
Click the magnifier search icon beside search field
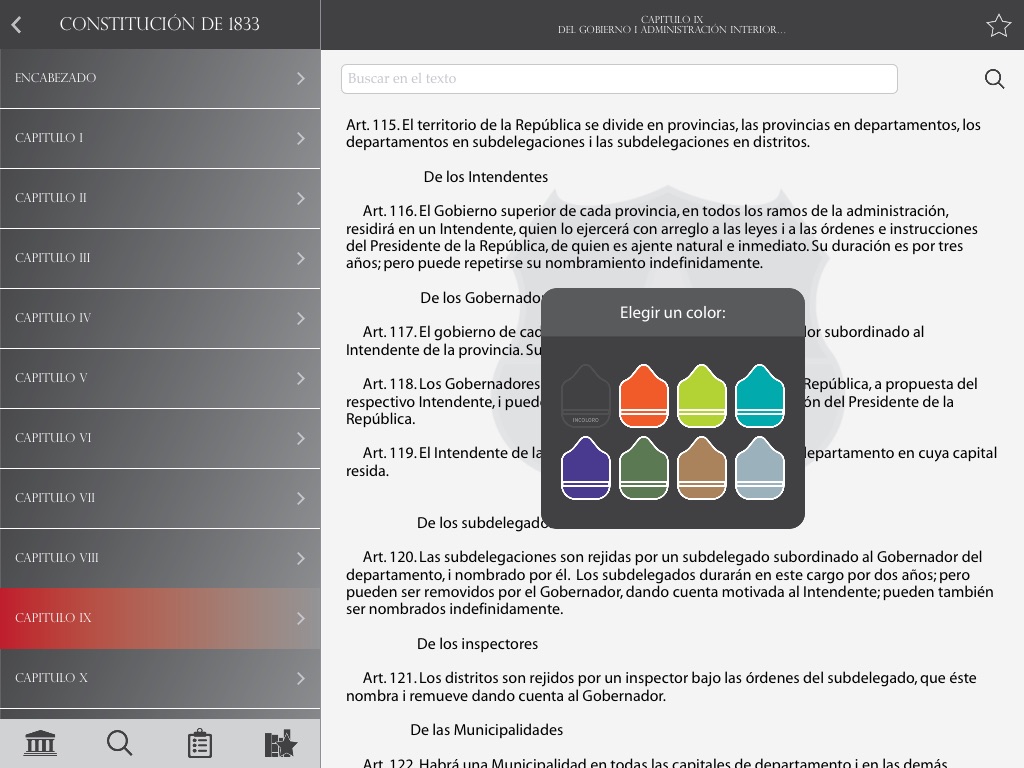click(994, 79)
